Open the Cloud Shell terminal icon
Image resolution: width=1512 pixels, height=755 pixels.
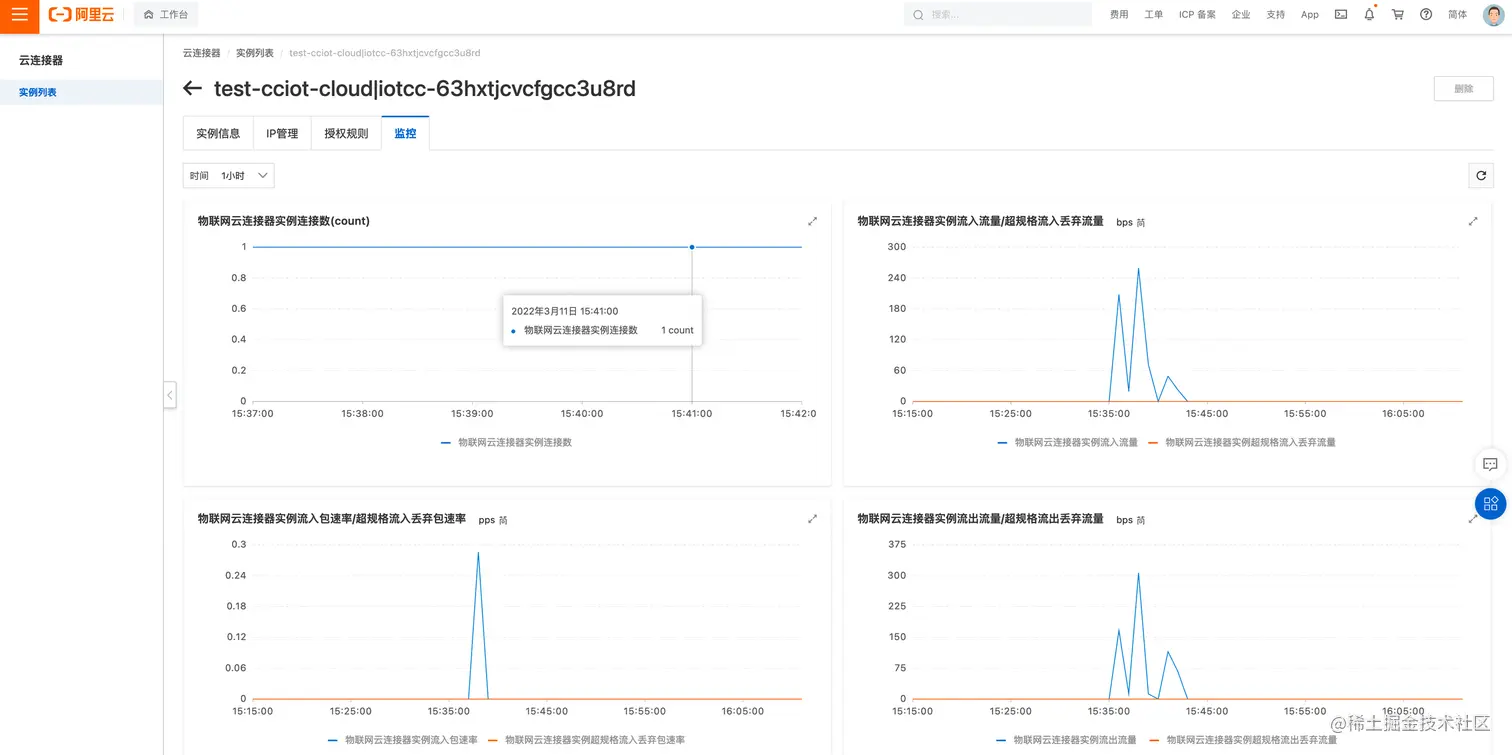click(x=1341, y=14)
